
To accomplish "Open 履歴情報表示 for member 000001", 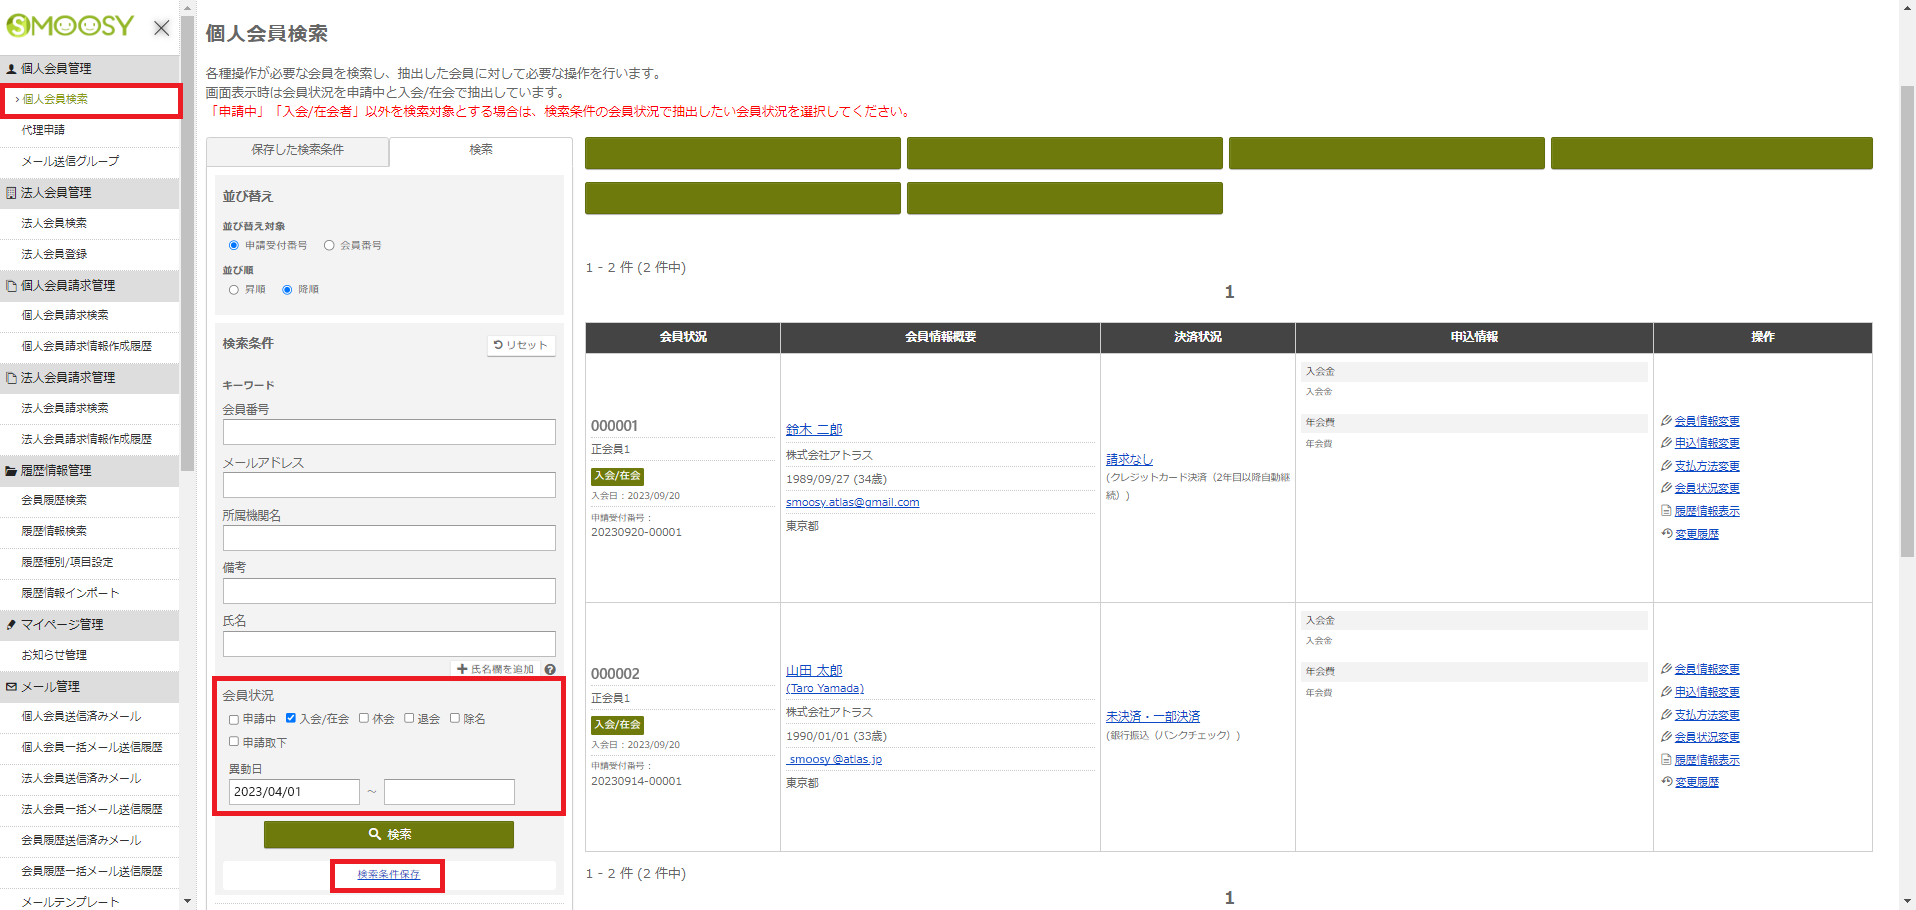I will pos(1706,511).
